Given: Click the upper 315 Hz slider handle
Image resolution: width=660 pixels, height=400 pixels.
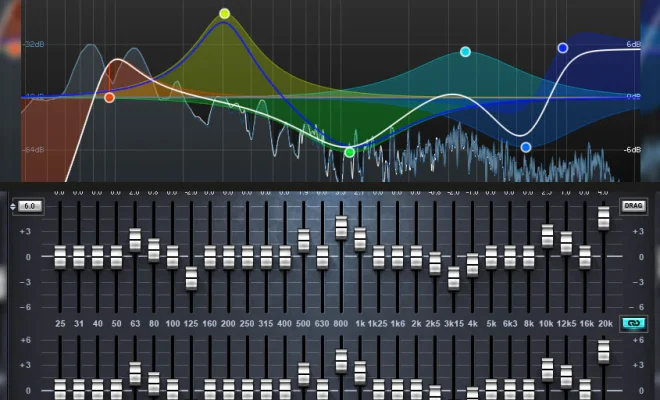Looking at the screenshot, I should pos(266,257).
